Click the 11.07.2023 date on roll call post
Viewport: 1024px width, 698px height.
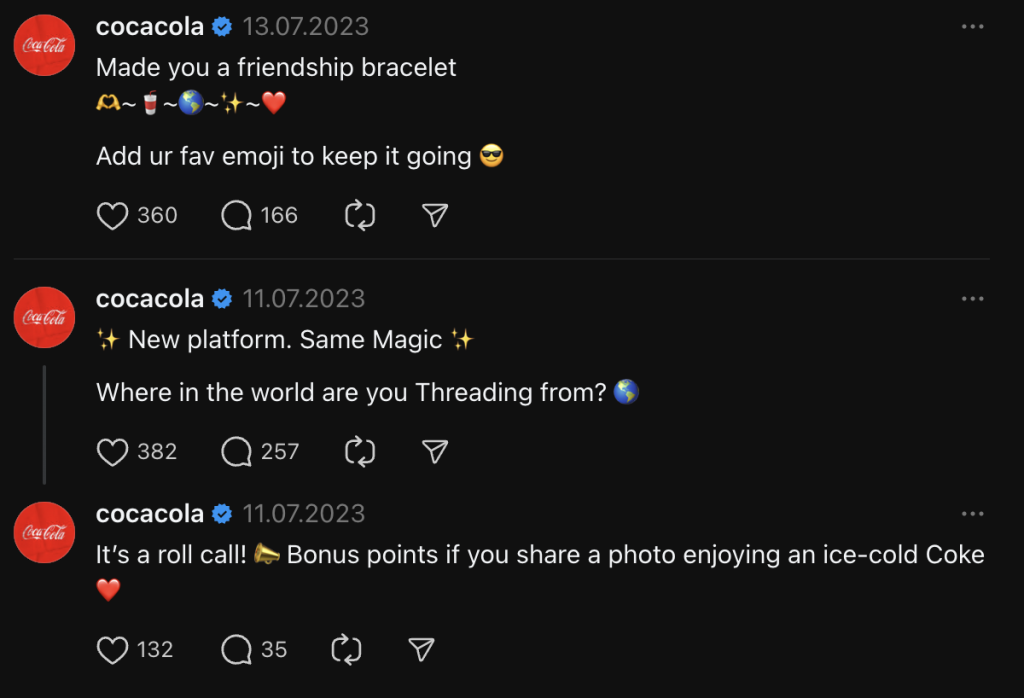coord(303,514)
